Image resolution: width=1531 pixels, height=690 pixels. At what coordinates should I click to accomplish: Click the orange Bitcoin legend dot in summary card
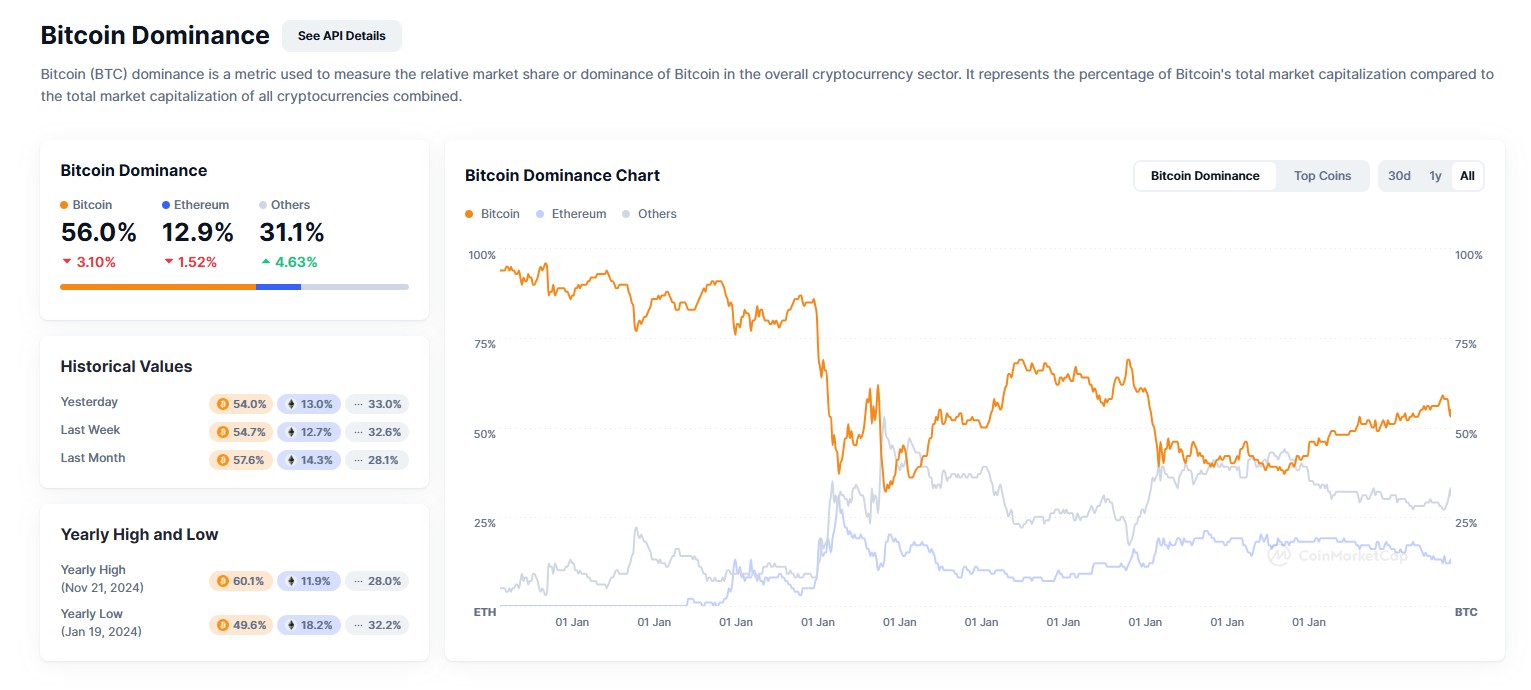click(66, 204)
